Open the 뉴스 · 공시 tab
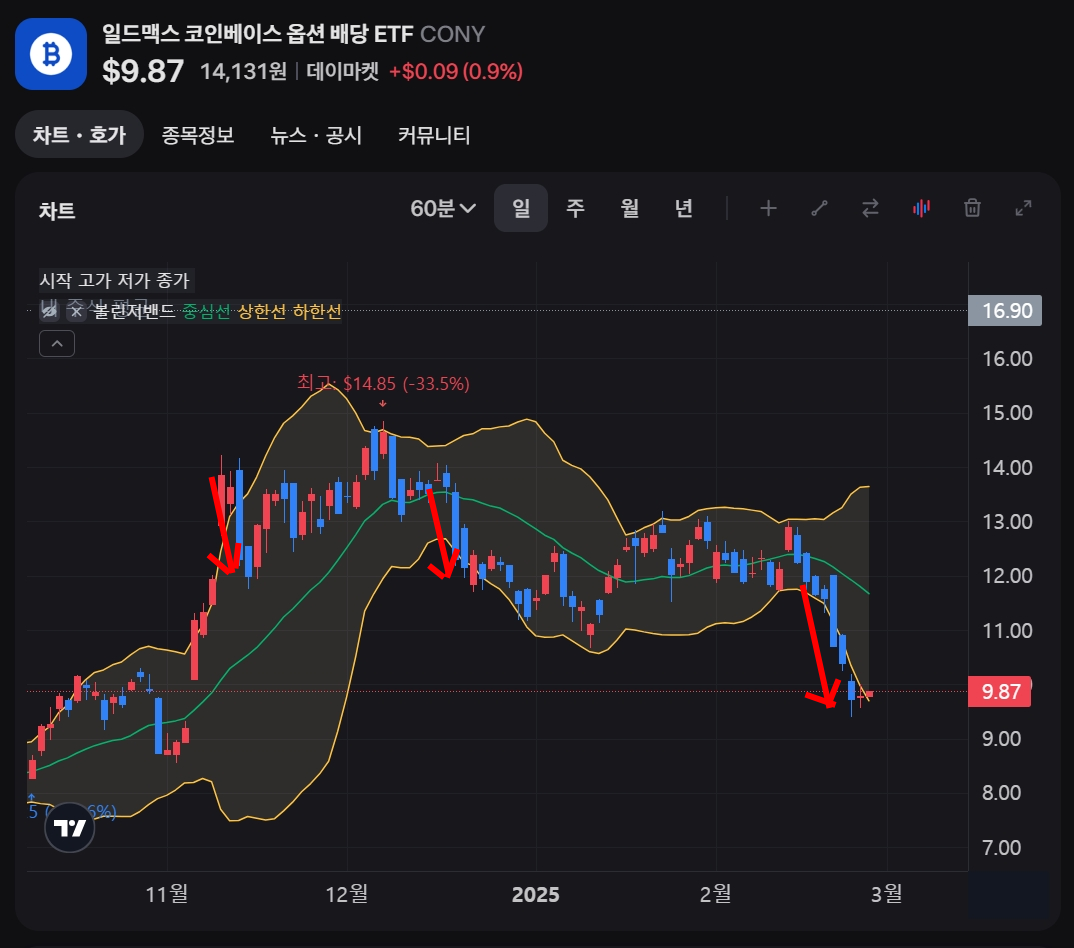The image size is (1074, 948). (316, 135)
